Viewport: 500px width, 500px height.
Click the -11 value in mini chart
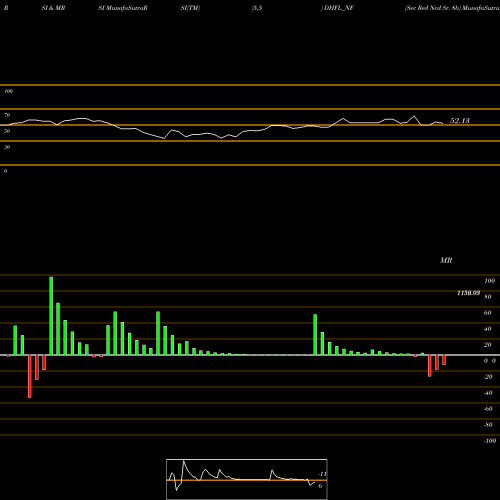coord(322,474)
